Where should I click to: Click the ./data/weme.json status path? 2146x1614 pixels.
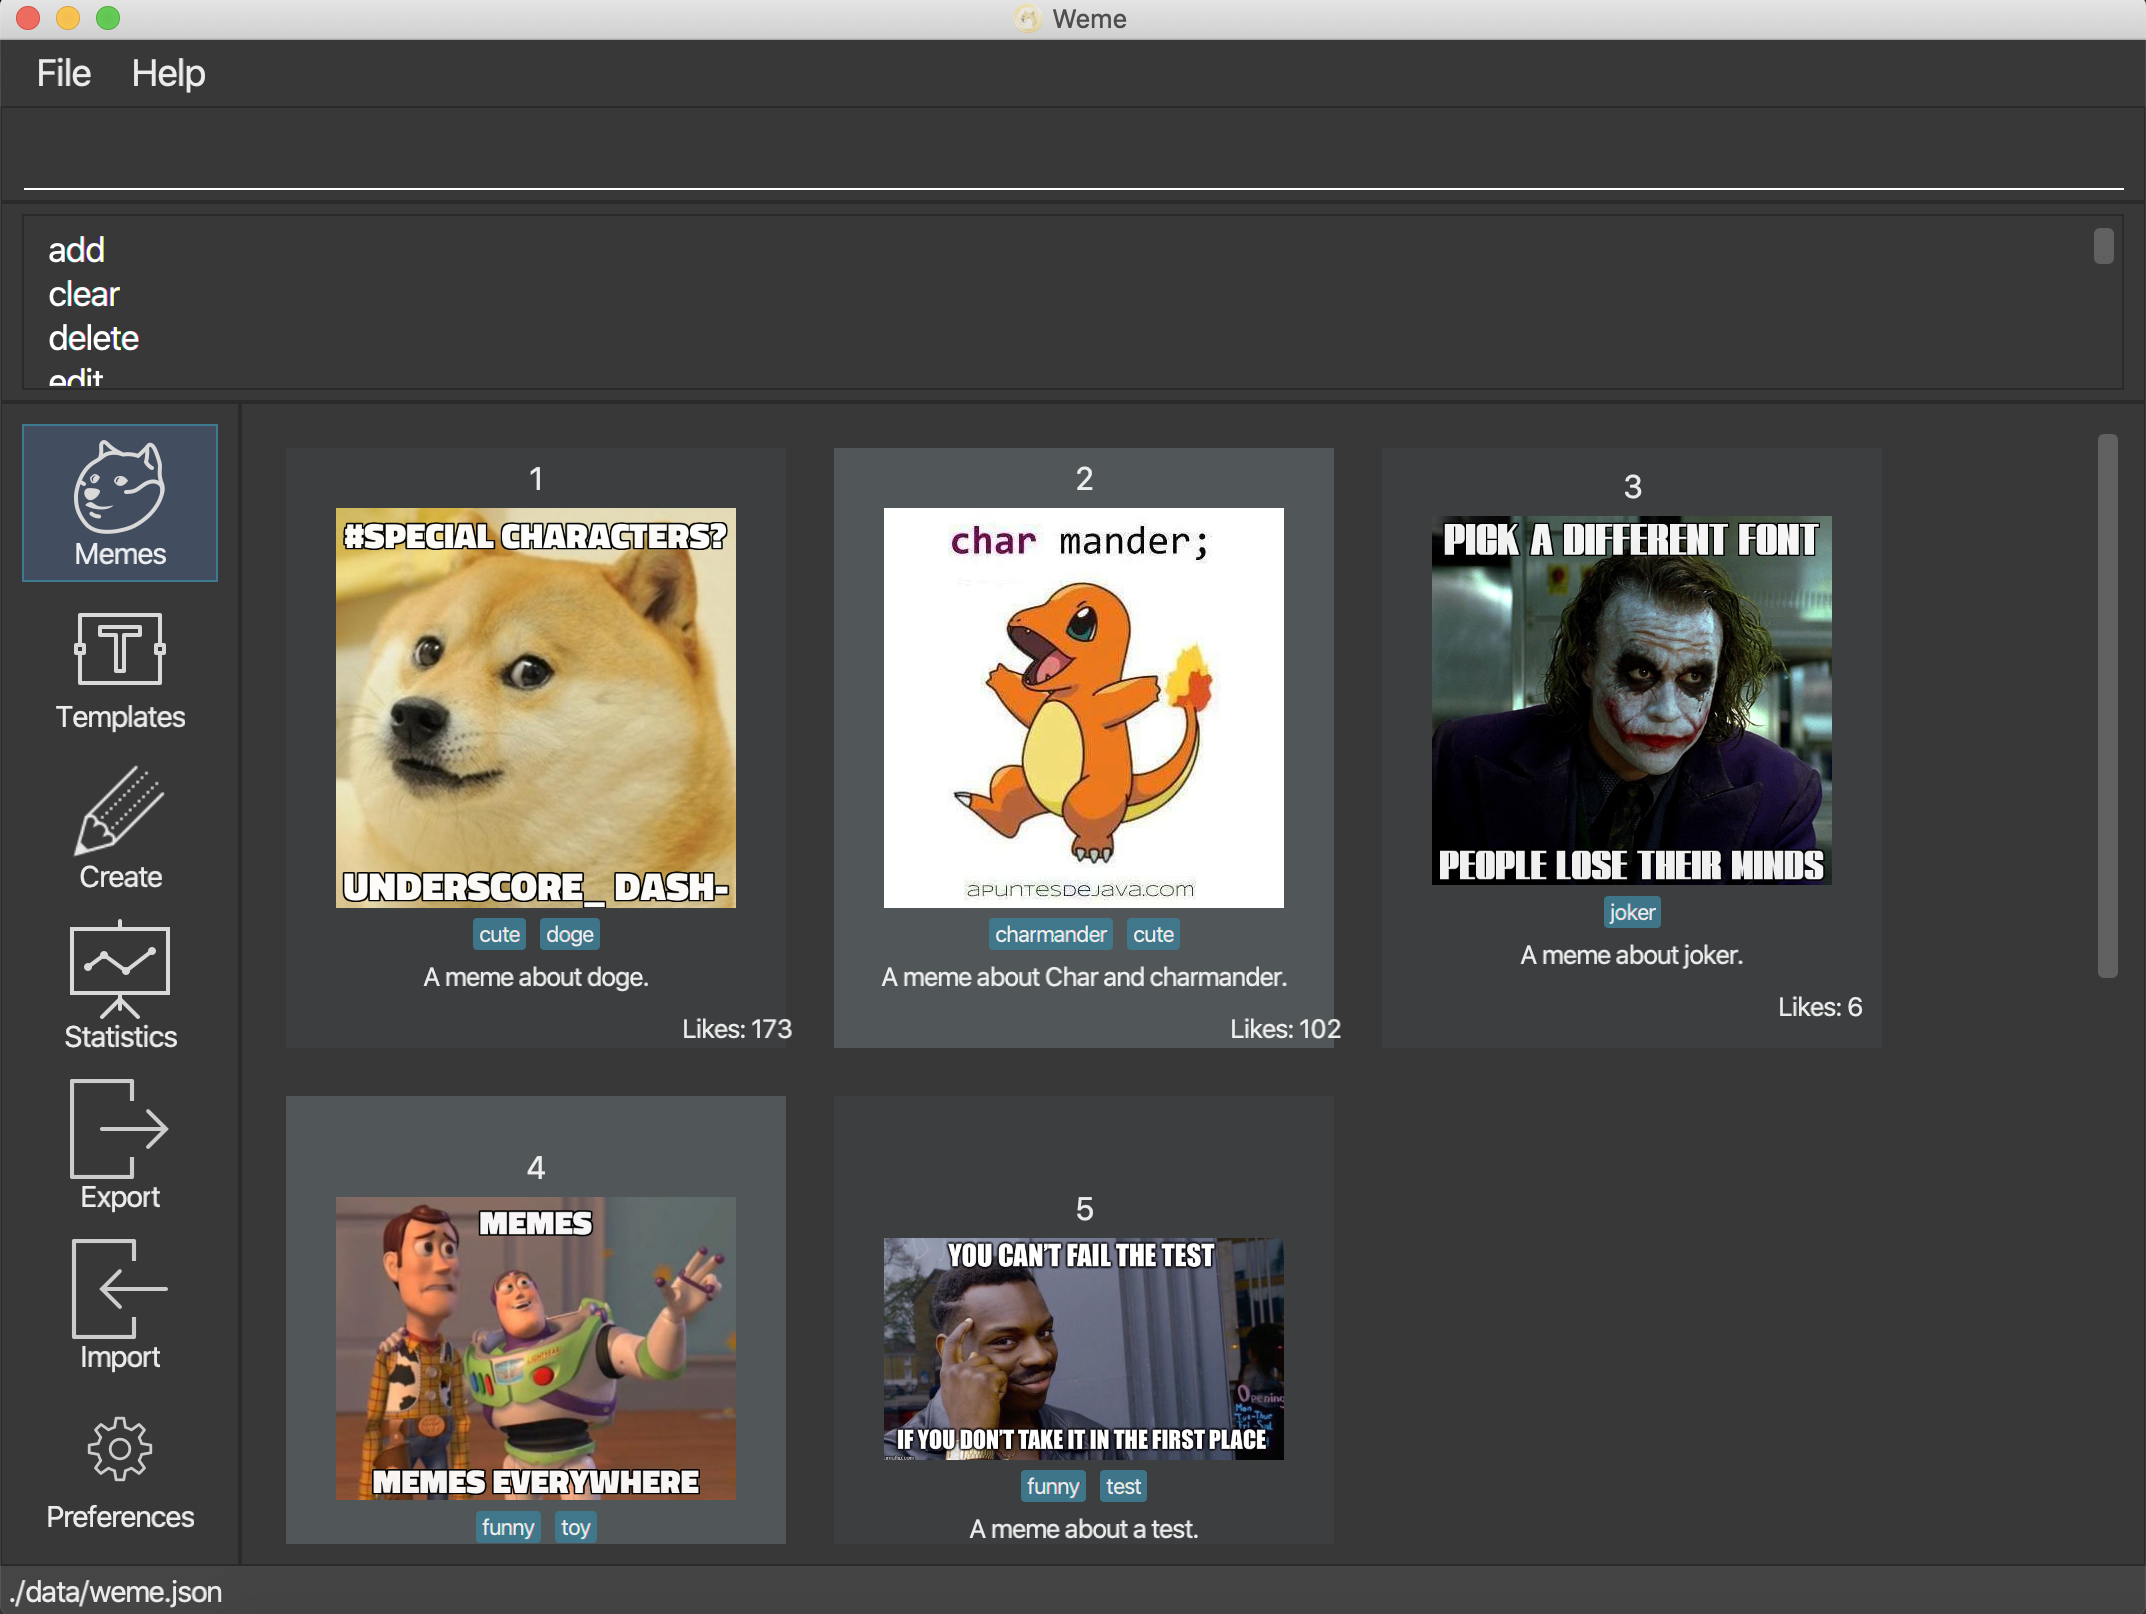[x=116, y=1592]
